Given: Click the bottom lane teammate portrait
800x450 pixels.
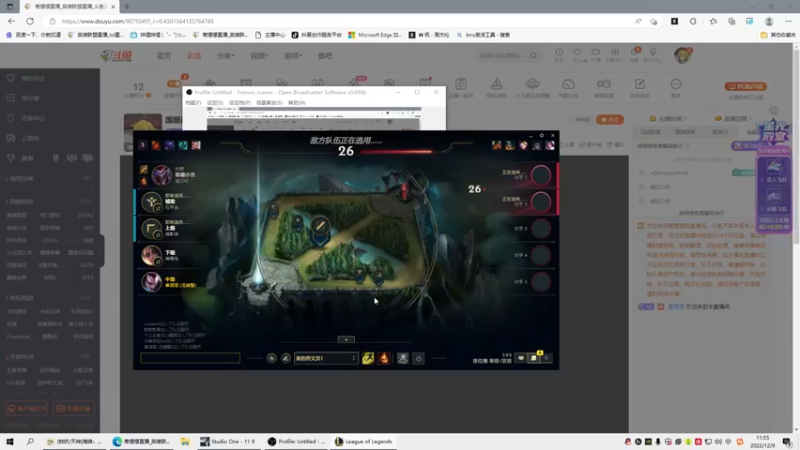Looking at the screenshot, I should [152, 255].
